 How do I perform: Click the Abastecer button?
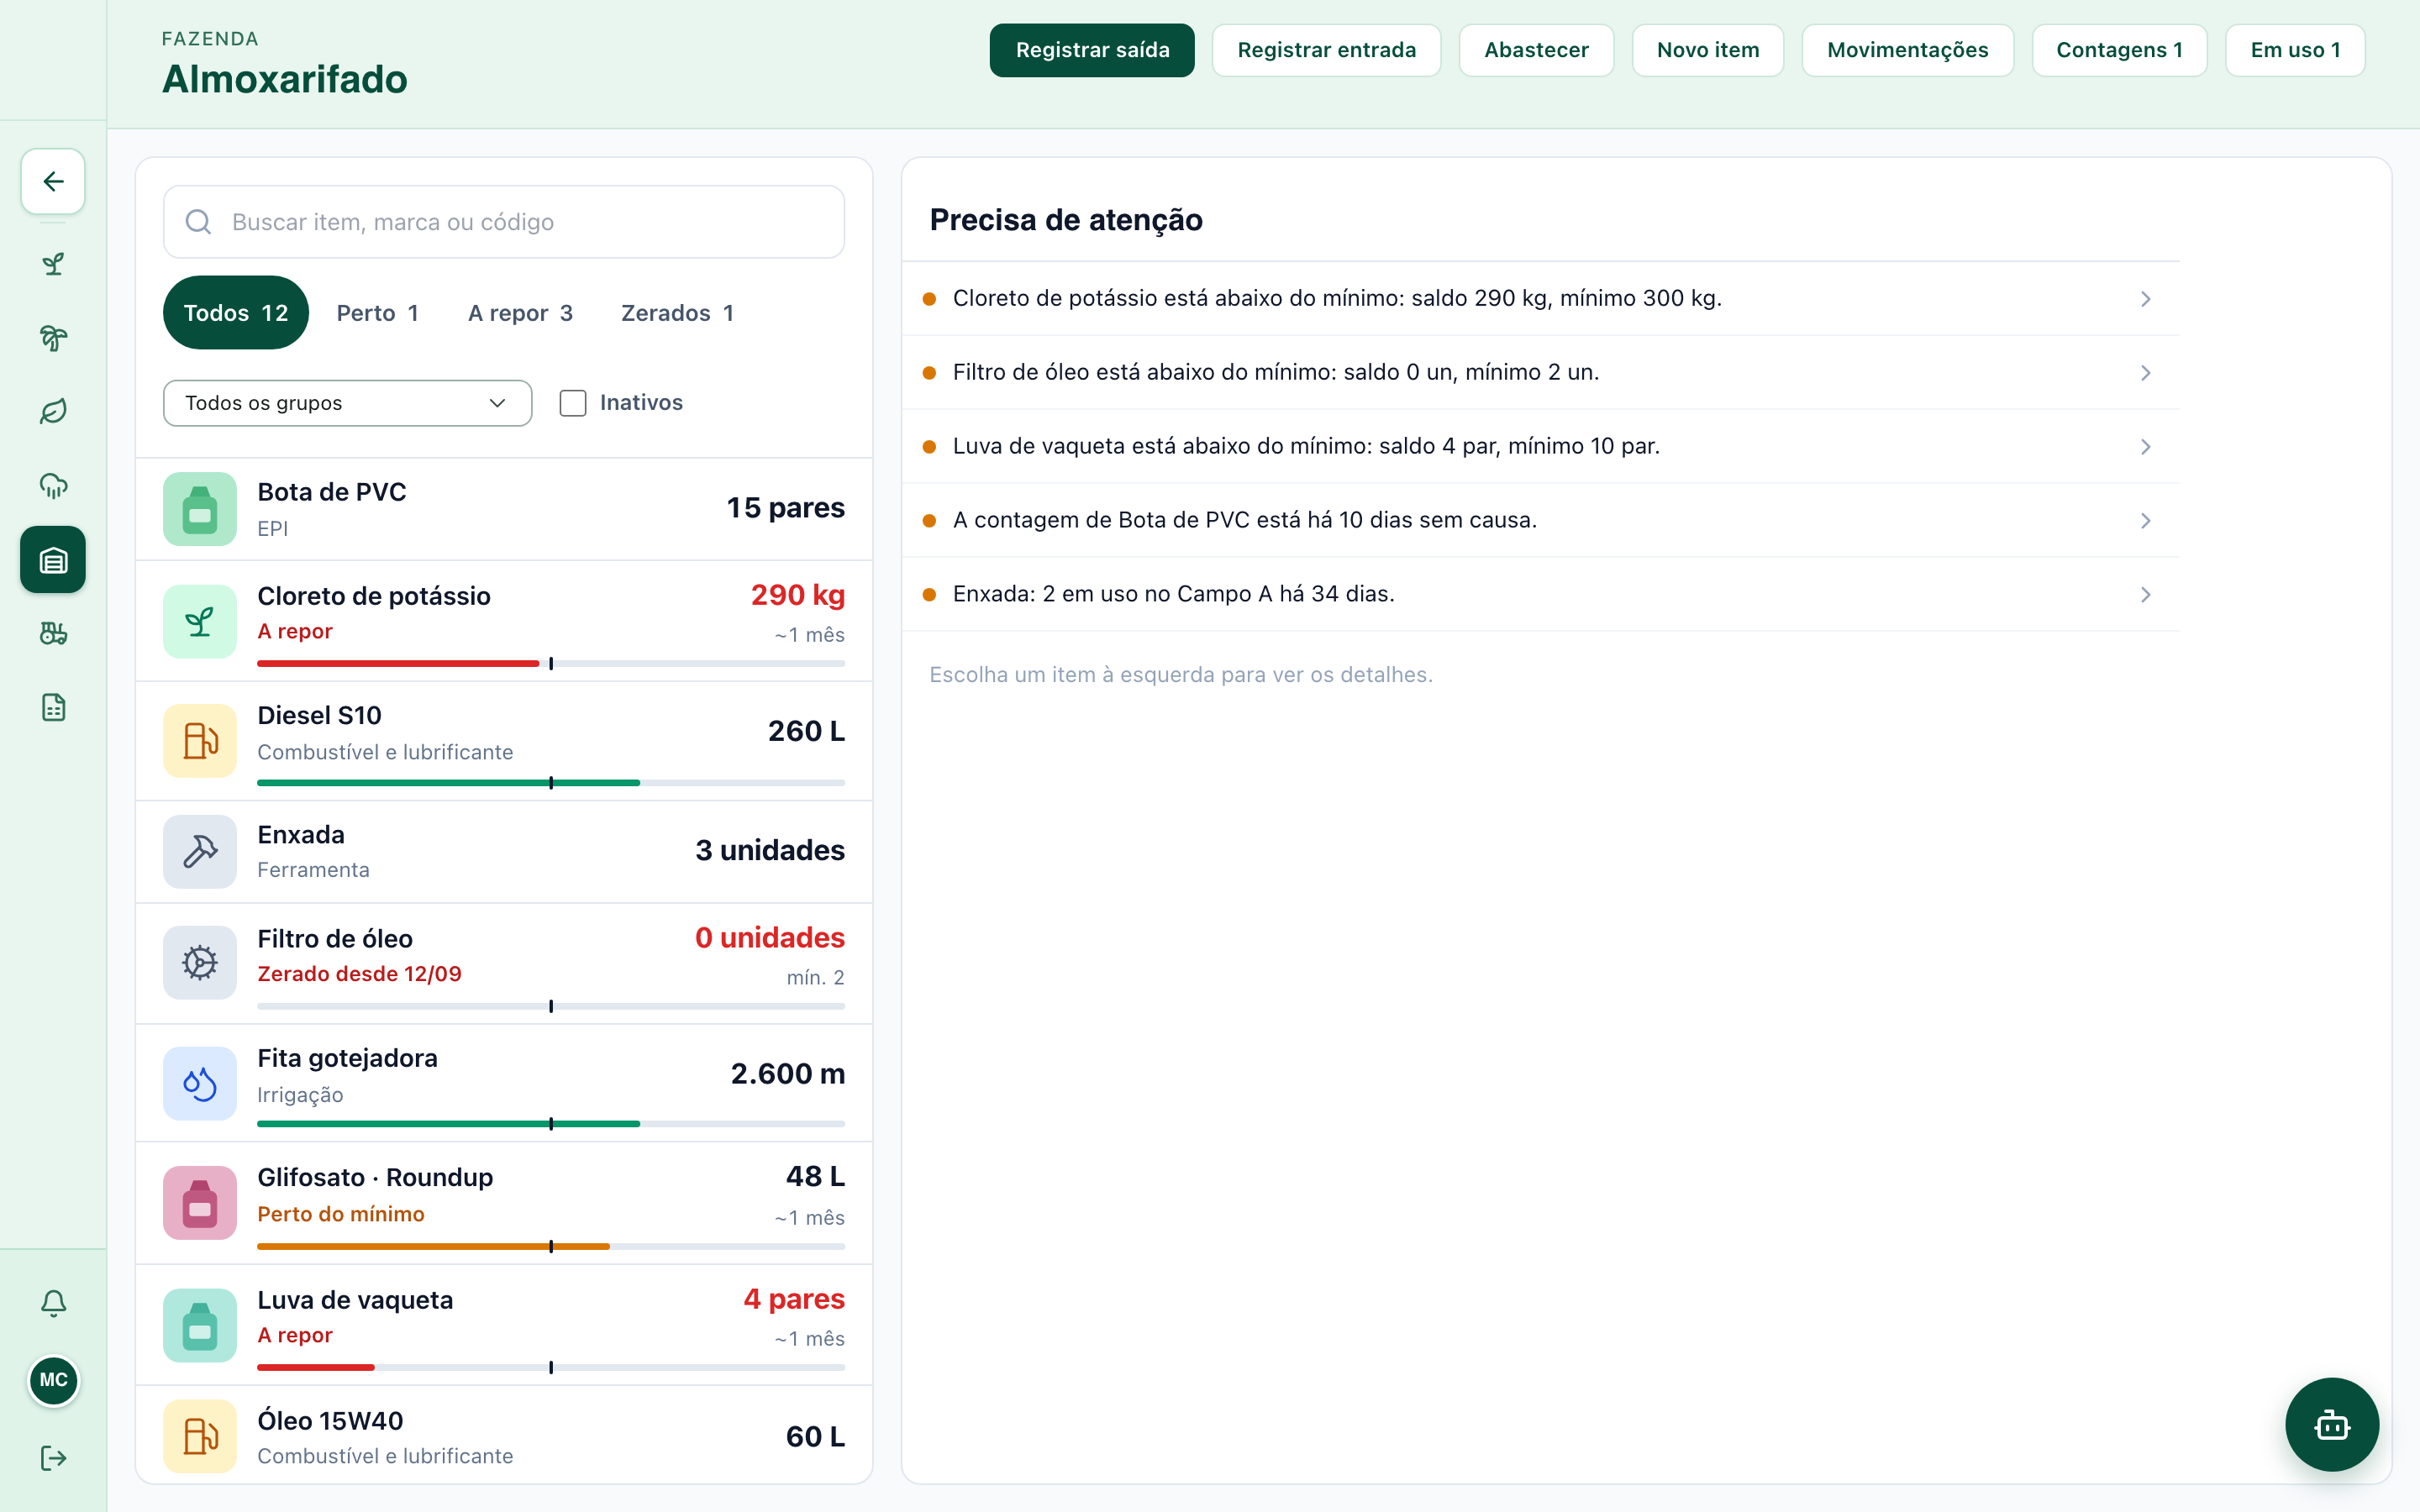[x=1536, y=50]
